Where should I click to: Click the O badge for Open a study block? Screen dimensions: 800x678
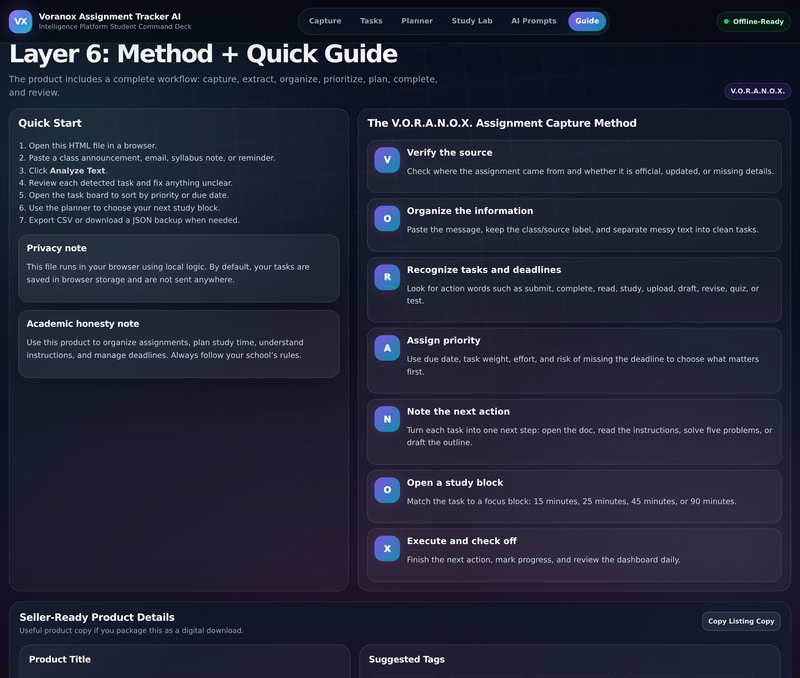(x=387, y=490)
